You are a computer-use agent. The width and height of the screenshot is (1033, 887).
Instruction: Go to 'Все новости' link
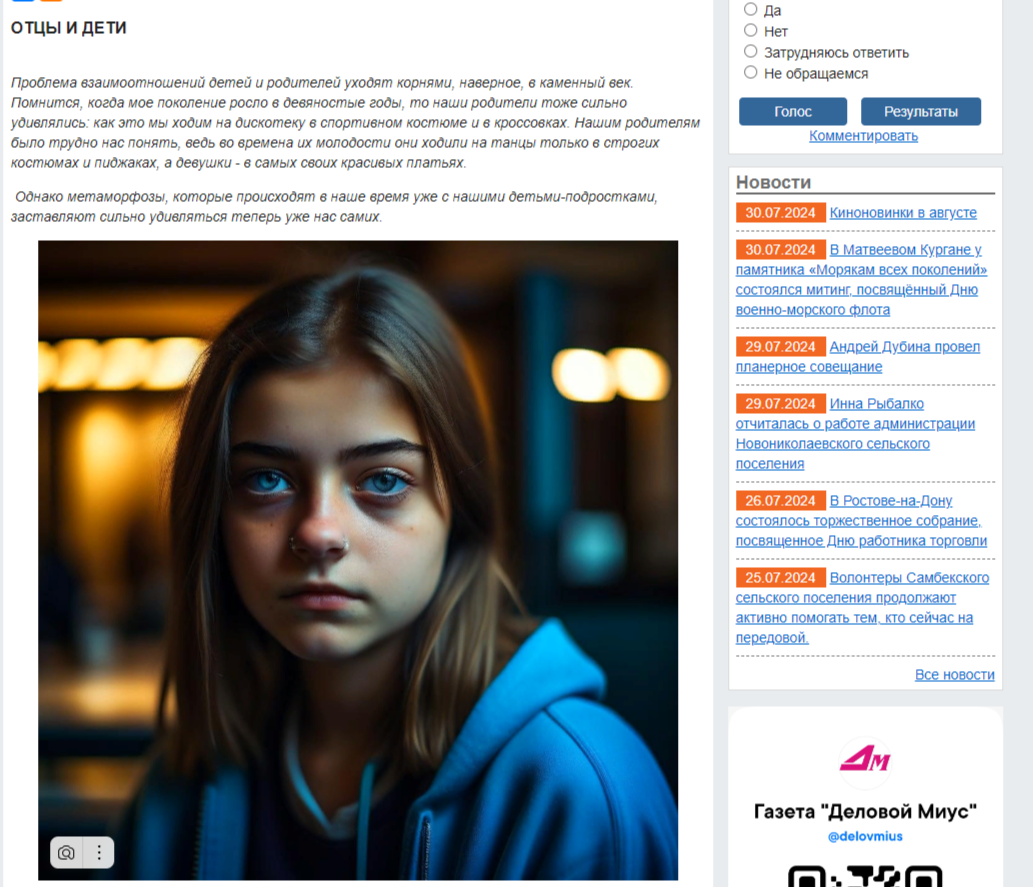(955, 675)
